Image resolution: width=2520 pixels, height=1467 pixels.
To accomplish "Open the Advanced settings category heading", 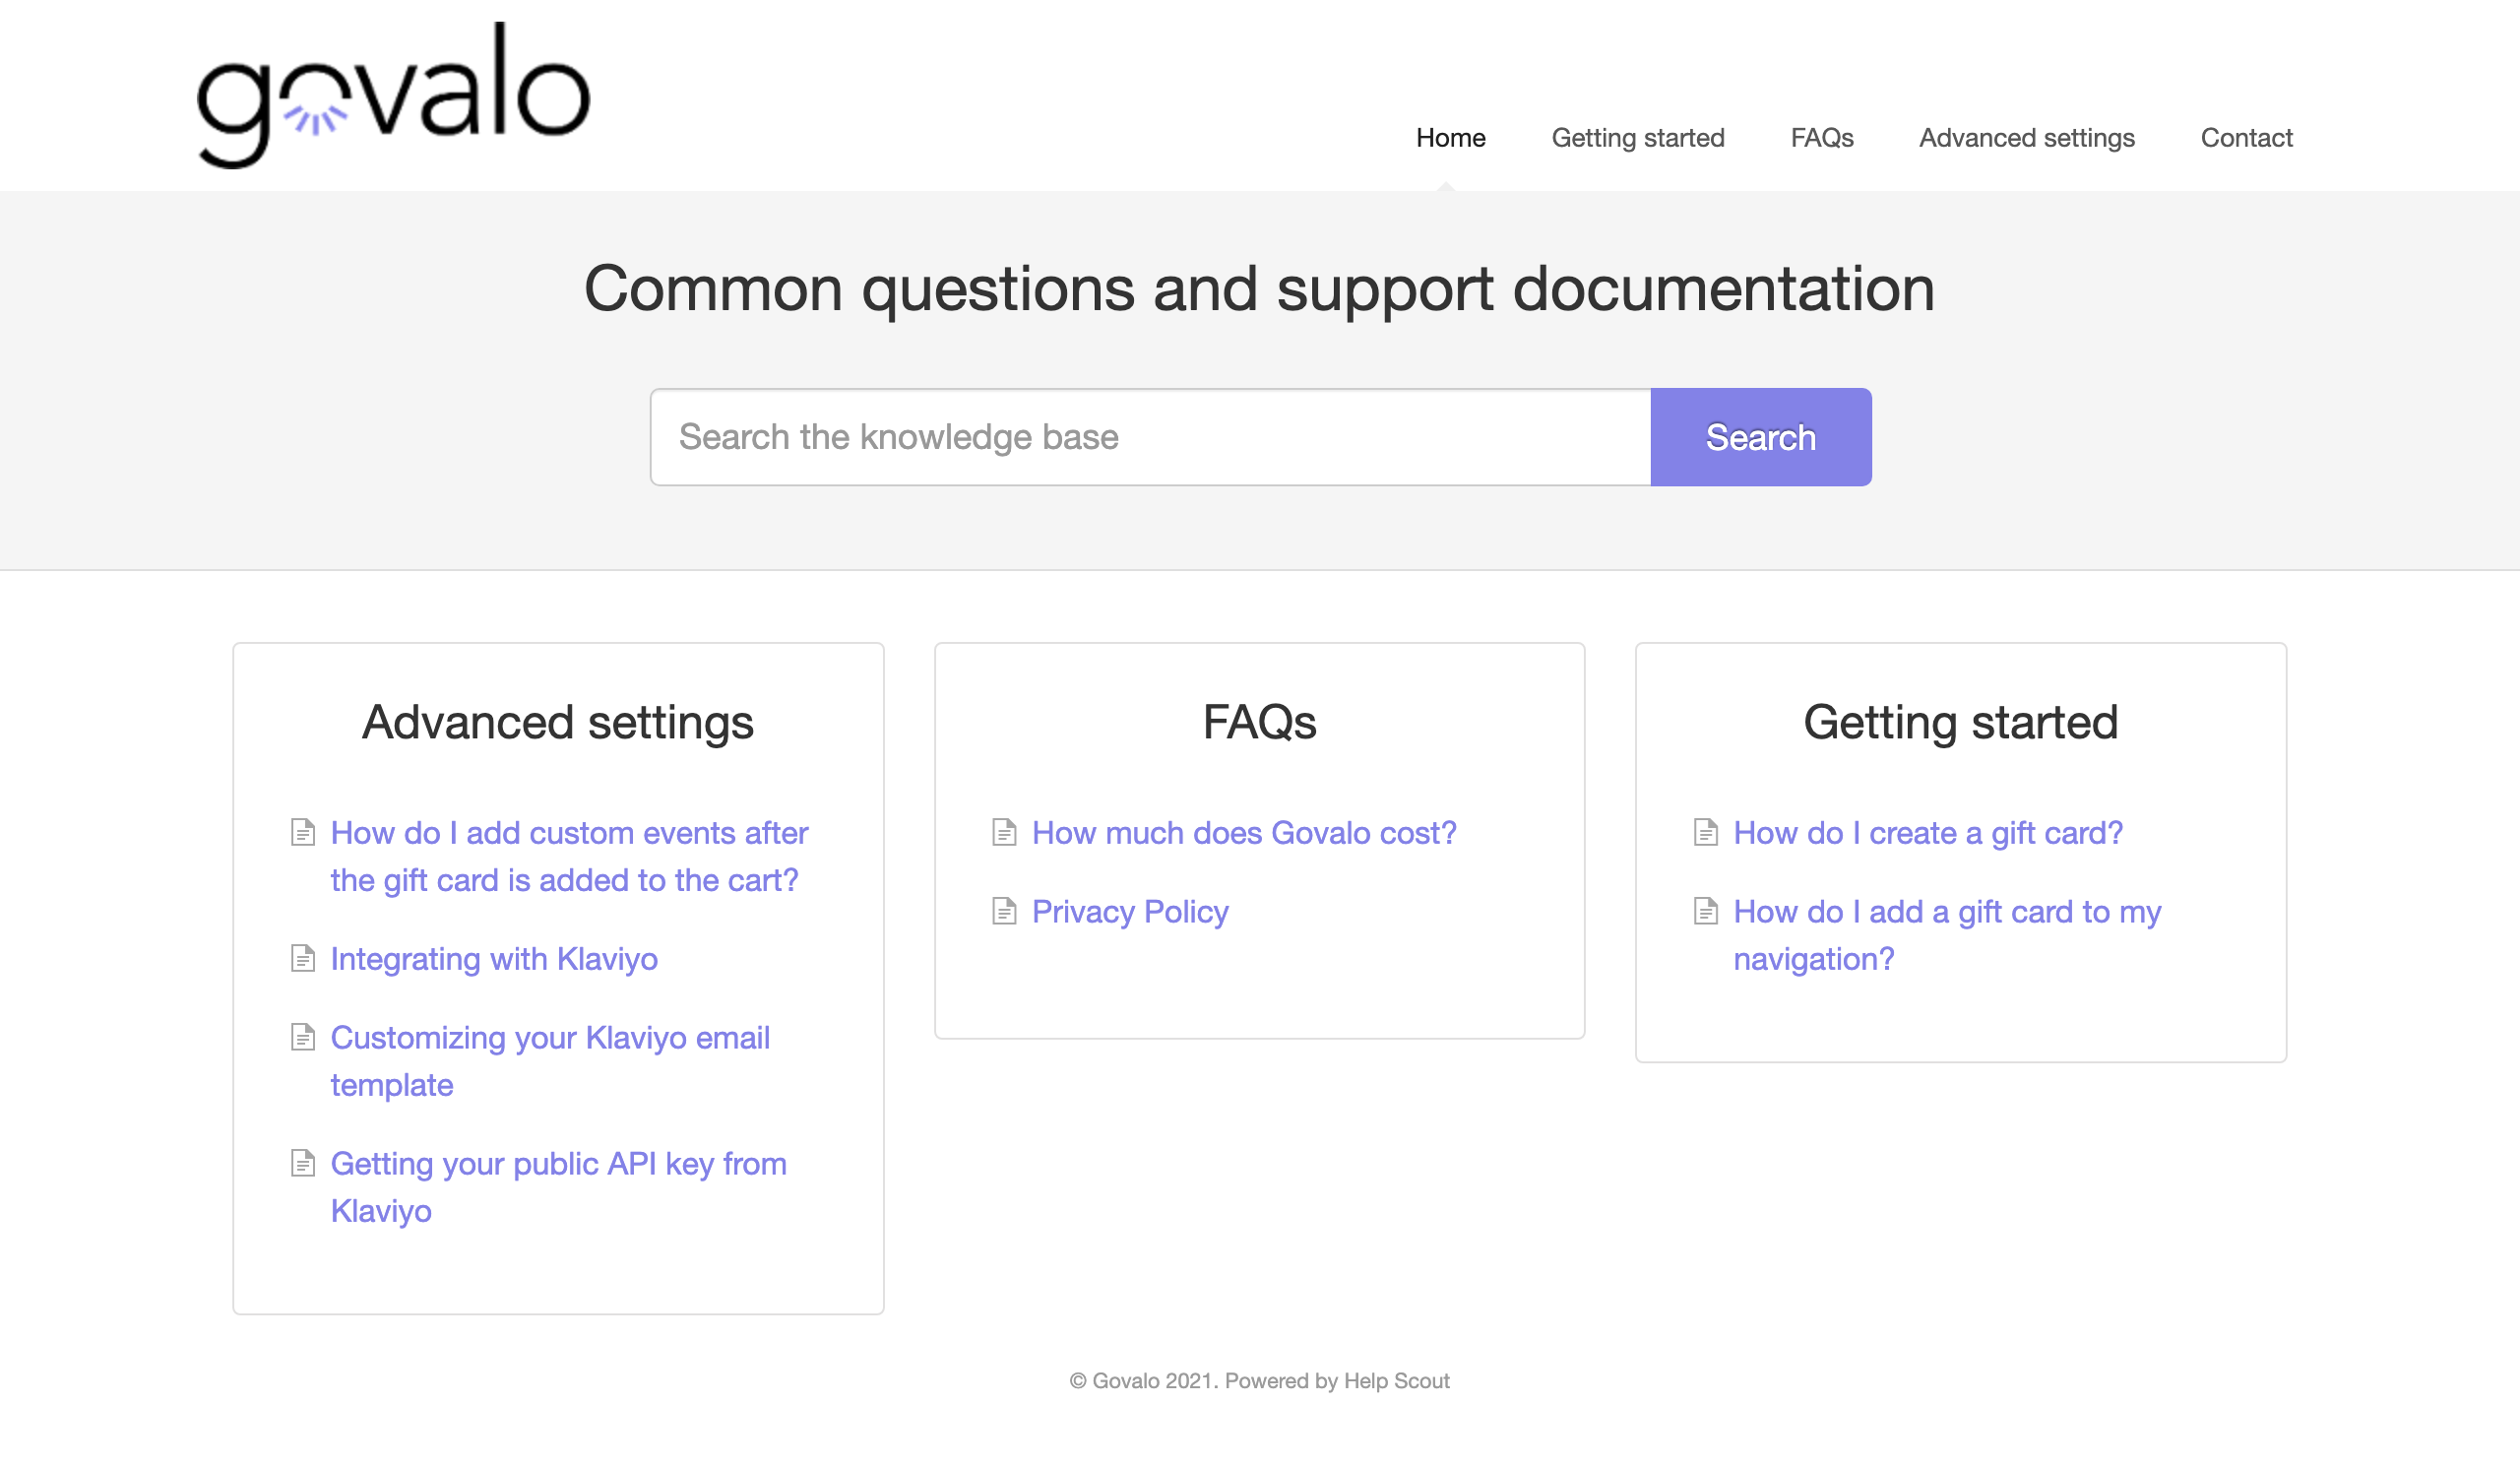I will 558,722.
